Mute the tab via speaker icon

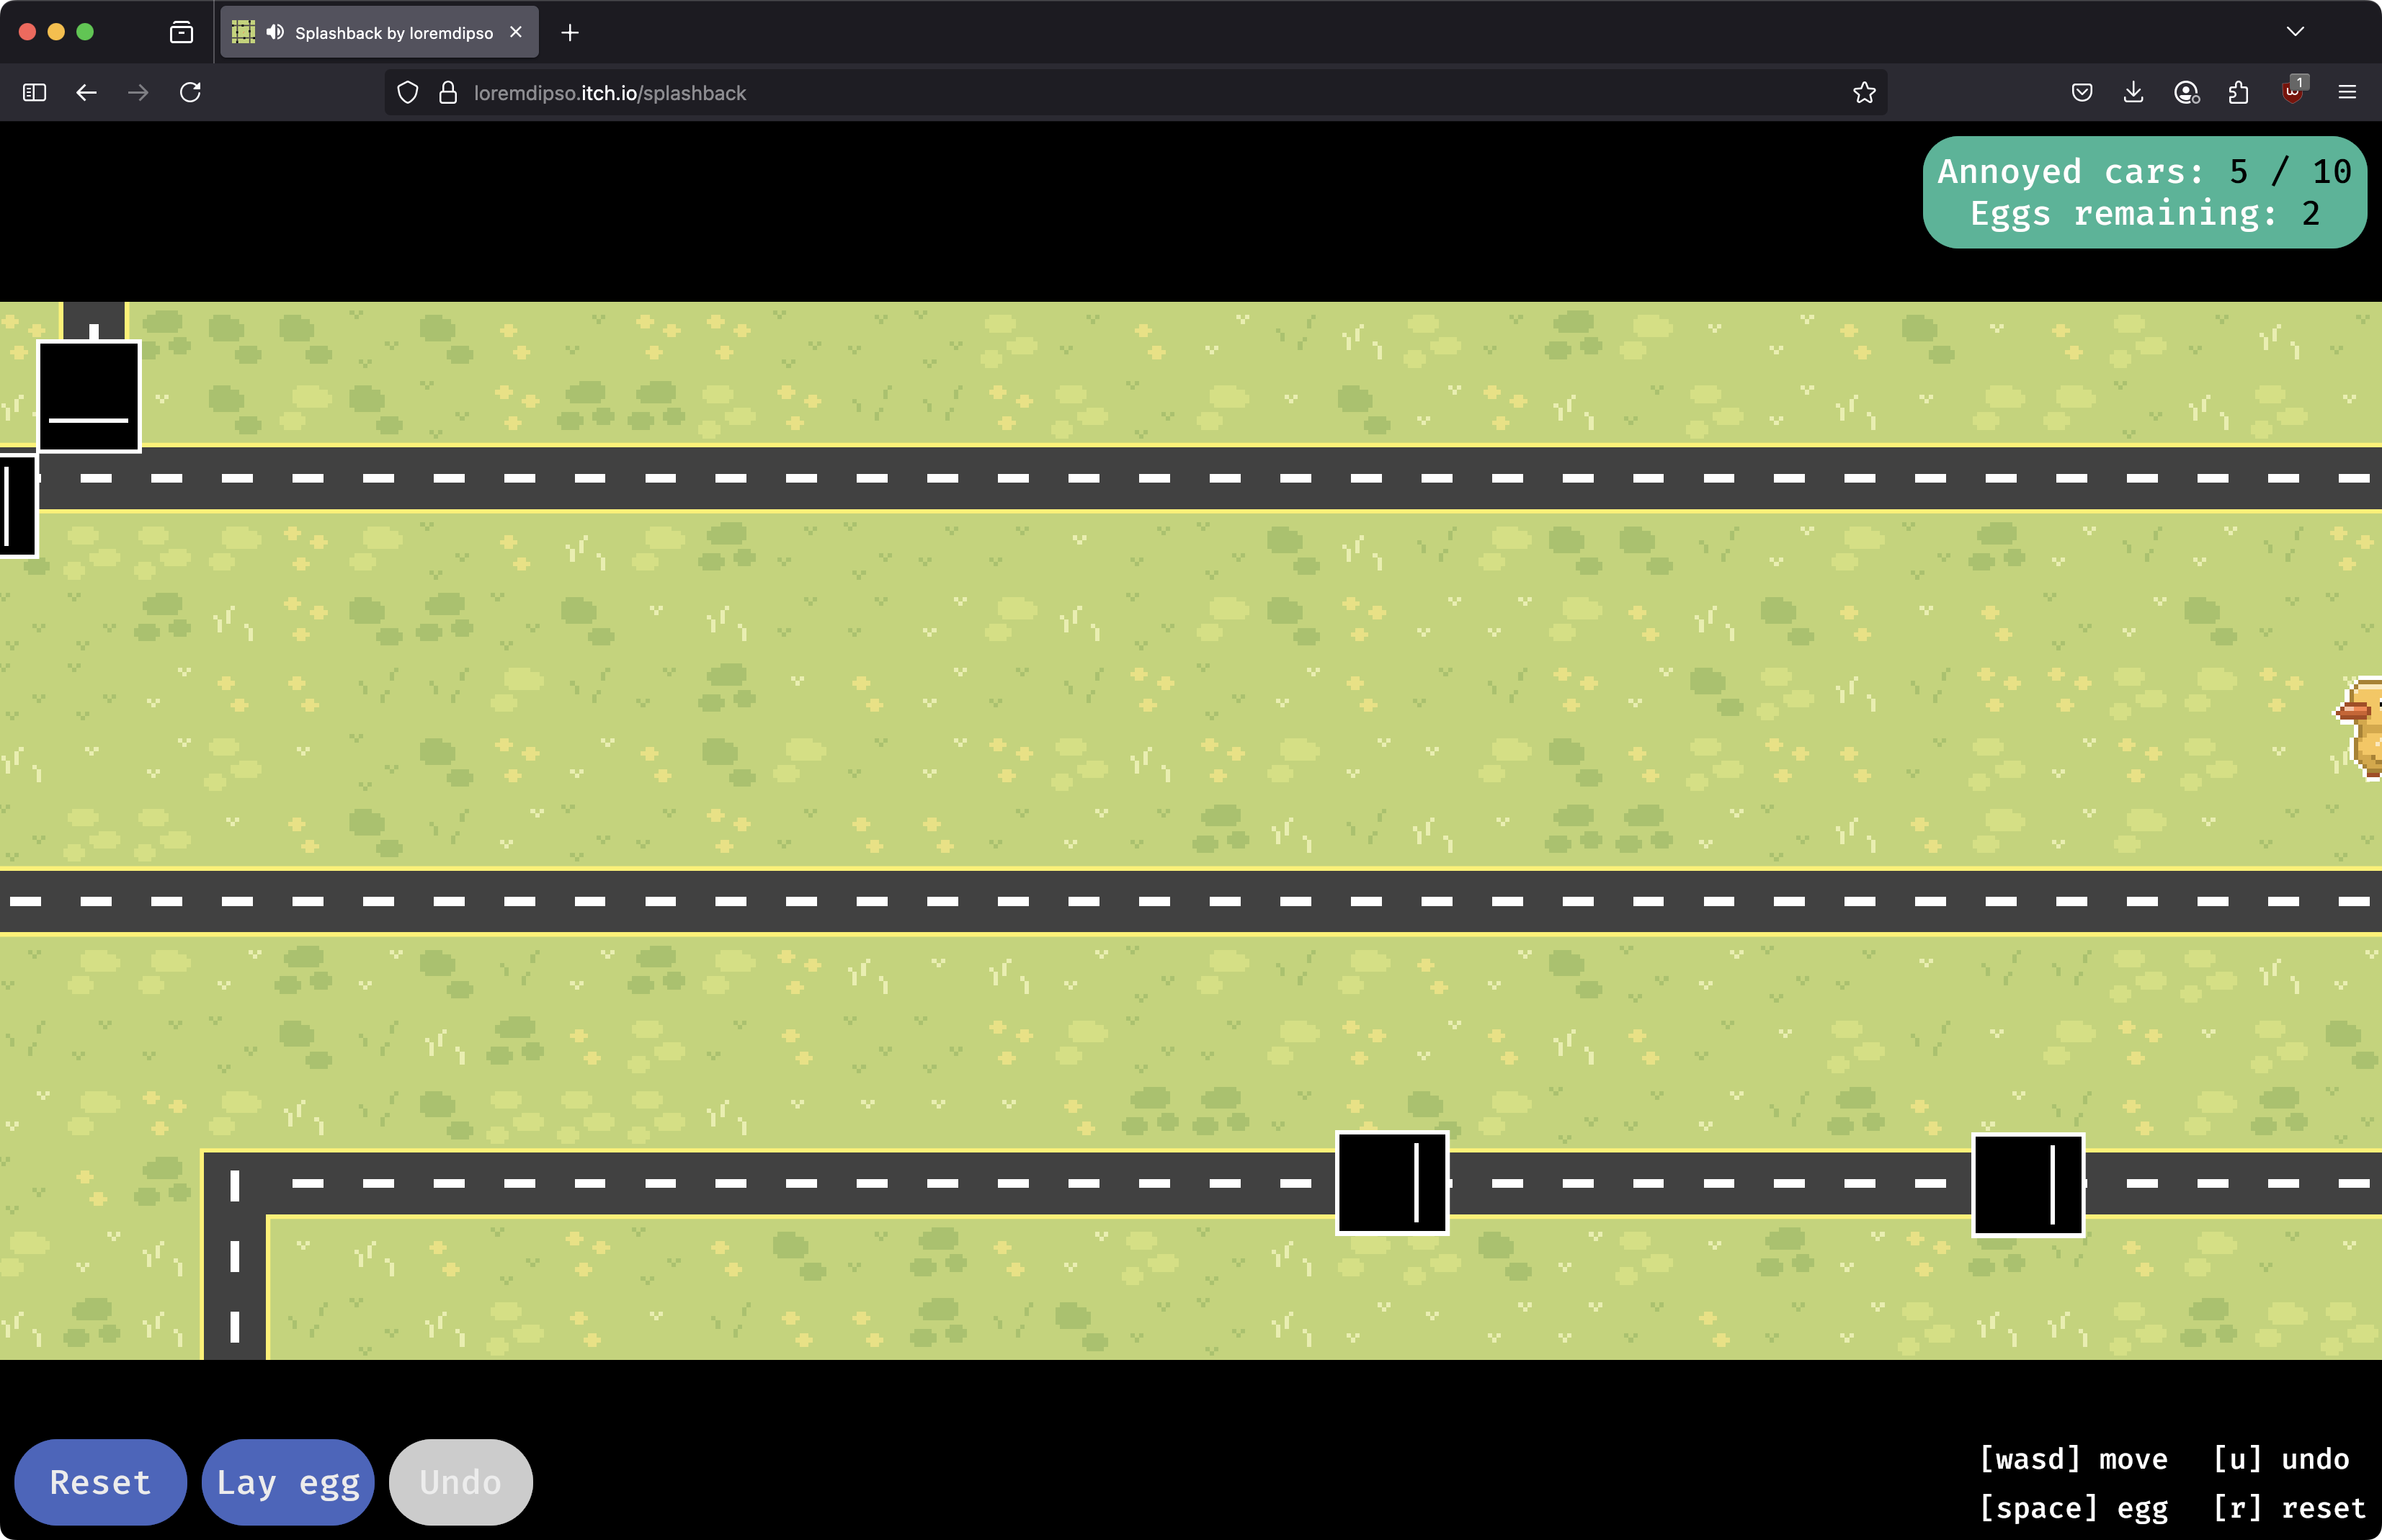275,32
